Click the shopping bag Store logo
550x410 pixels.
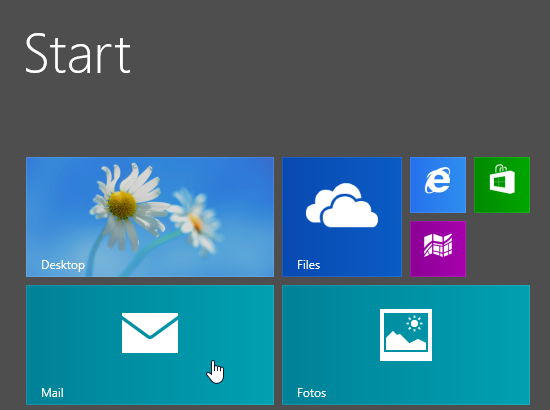tap(503, 179)
